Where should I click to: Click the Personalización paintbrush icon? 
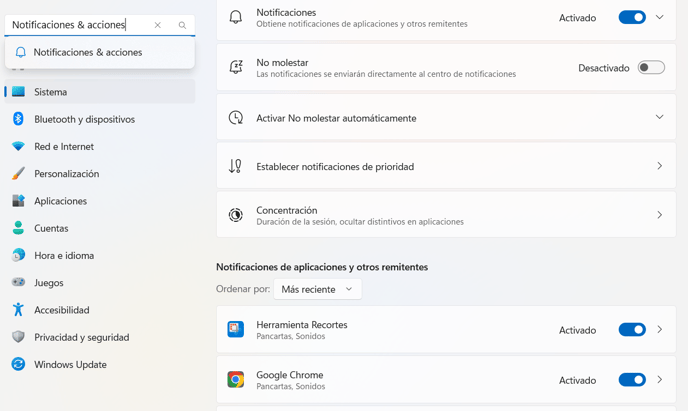pyautogui.click(x=18, y=173)
